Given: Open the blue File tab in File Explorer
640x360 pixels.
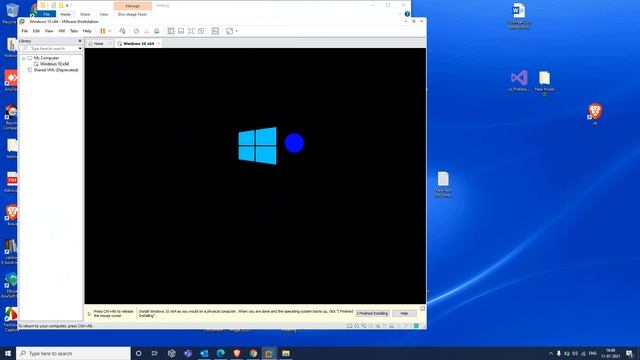Looking at the screenshot, I should pyautogui.click(x=47, y=14).
